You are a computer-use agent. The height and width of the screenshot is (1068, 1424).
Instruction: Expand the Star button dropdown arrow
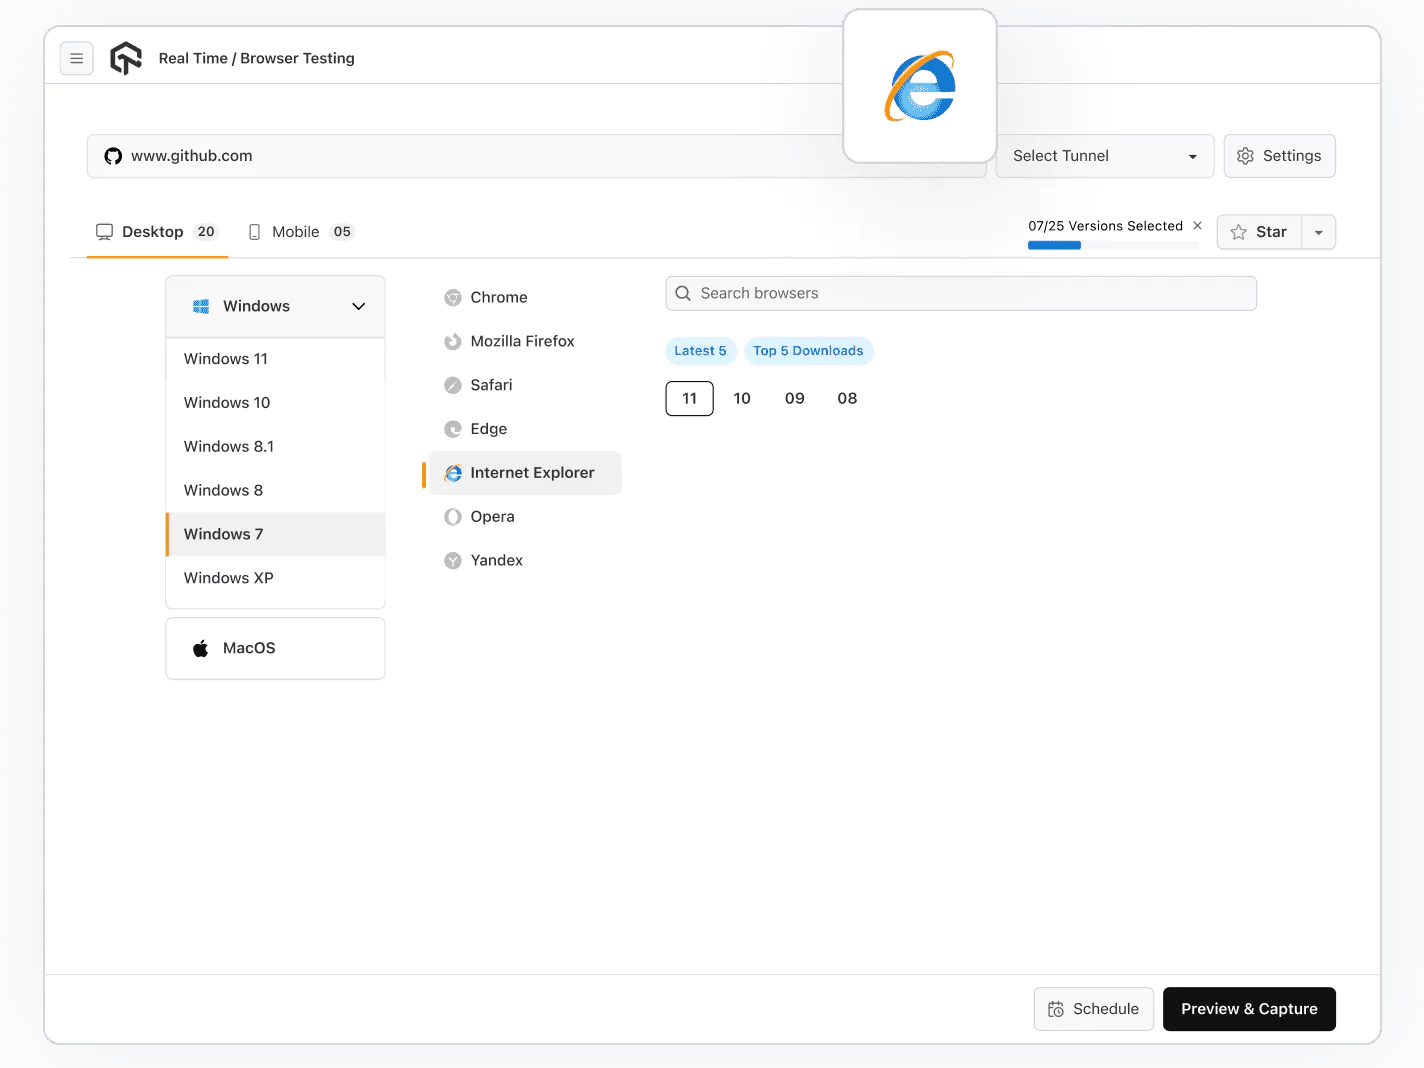point(1318,232)
